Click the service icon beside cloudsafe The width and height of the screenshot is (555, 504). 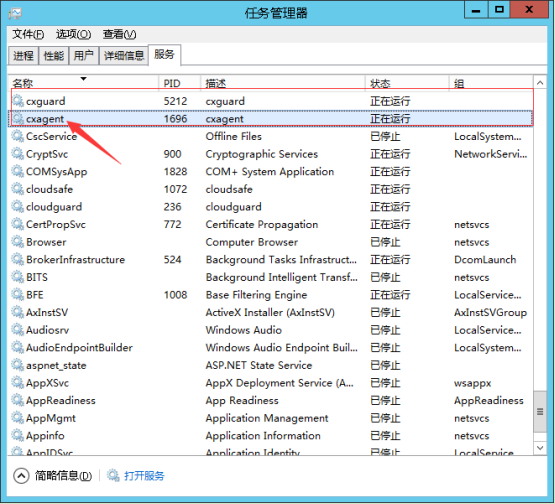coord(17,189)
